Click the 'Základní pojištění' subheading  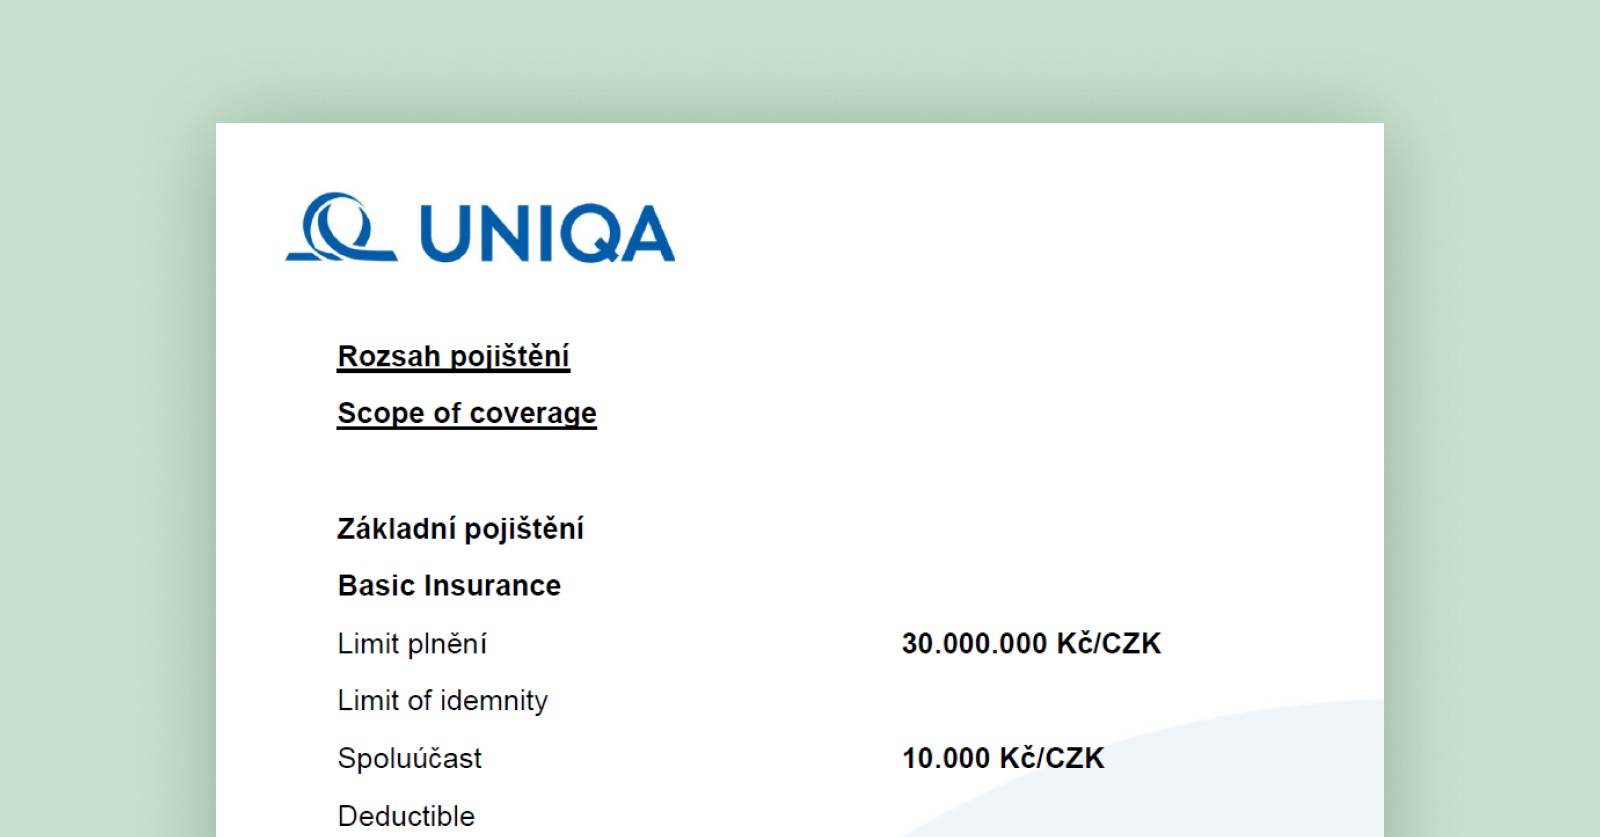(x=460, y=528)
